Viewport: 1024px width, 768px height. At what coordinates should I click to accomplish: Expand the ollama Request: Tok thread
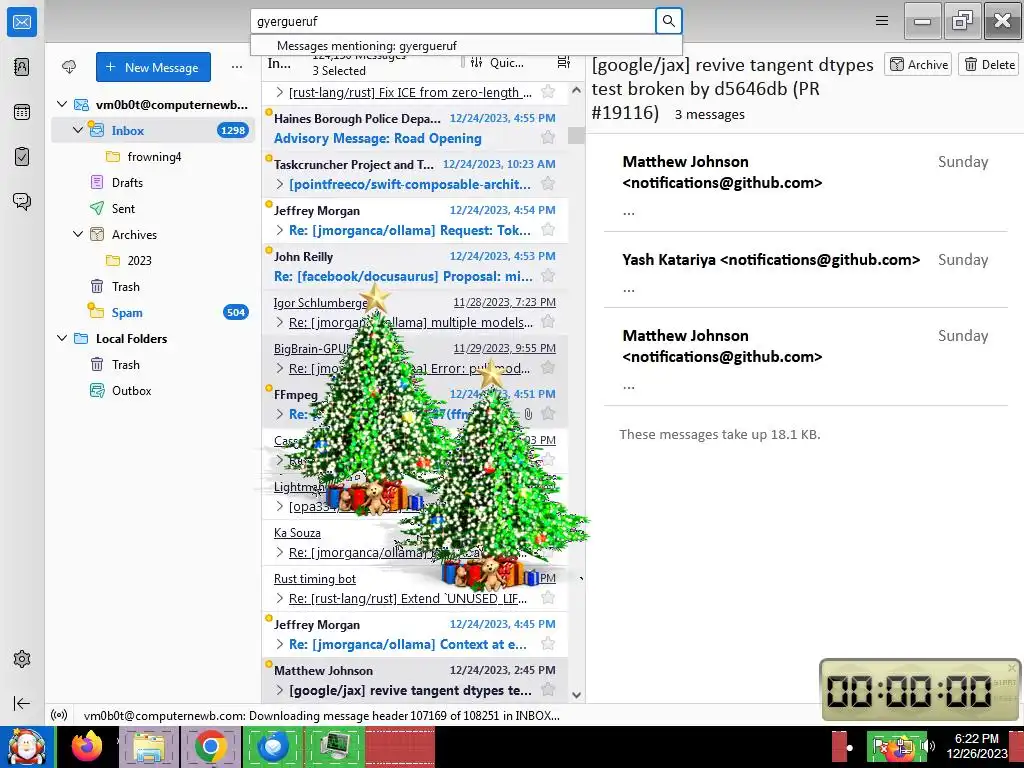280,230
